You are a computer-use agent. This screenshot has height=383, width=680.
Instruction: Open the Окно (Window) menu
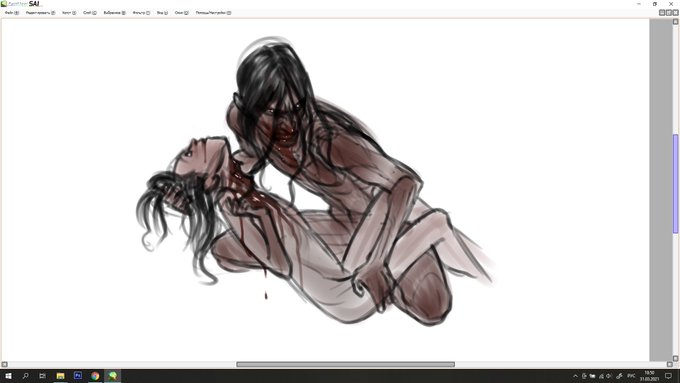[x=181, y=13]
